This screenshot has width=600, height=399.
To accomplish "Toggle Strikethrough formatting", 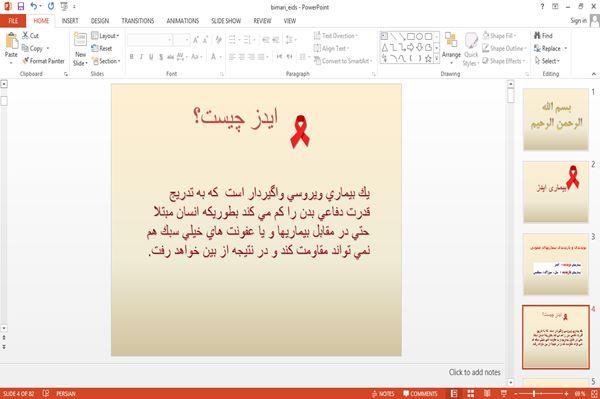I will point(170,57).
